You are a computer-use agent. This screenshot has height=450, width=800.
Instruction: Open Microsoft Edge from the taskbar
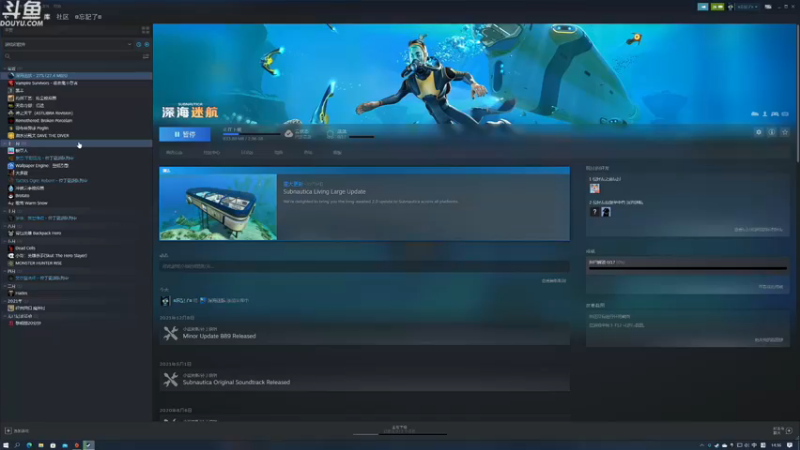(x=29, y=445)
